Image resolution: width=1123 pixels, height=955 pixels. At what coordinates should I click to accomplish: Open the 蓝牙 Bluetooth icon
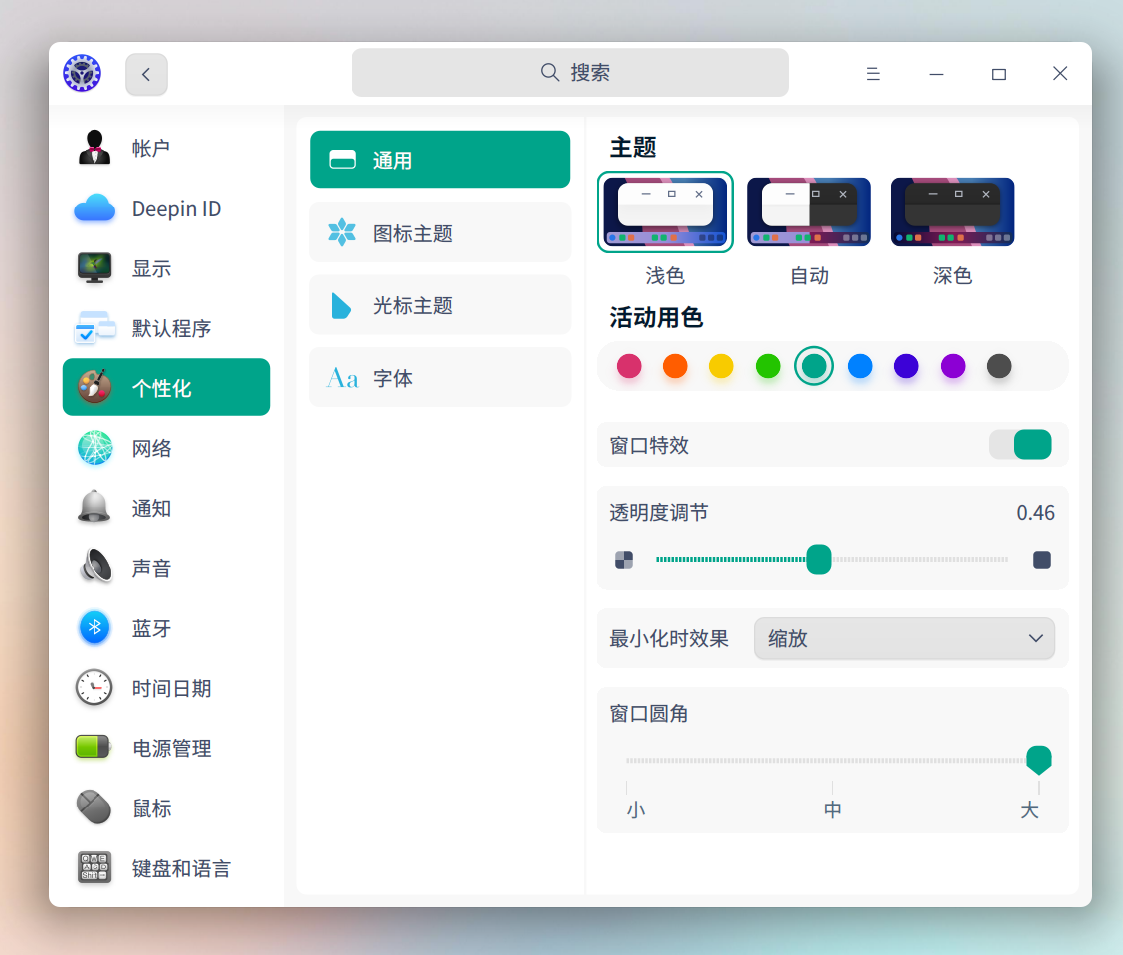[x=95, y=628]
